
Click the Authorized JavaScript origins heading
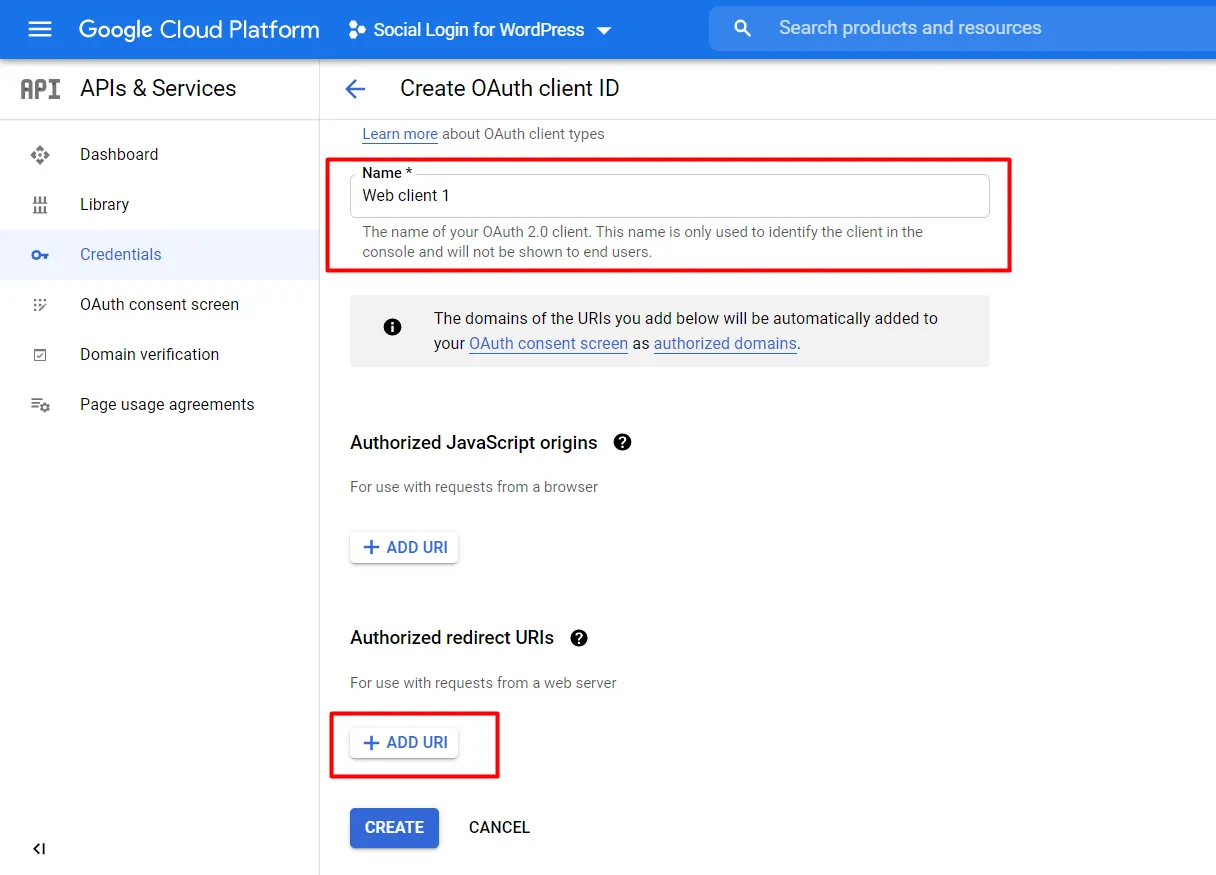pyautogui.click(x=474, y=442)
